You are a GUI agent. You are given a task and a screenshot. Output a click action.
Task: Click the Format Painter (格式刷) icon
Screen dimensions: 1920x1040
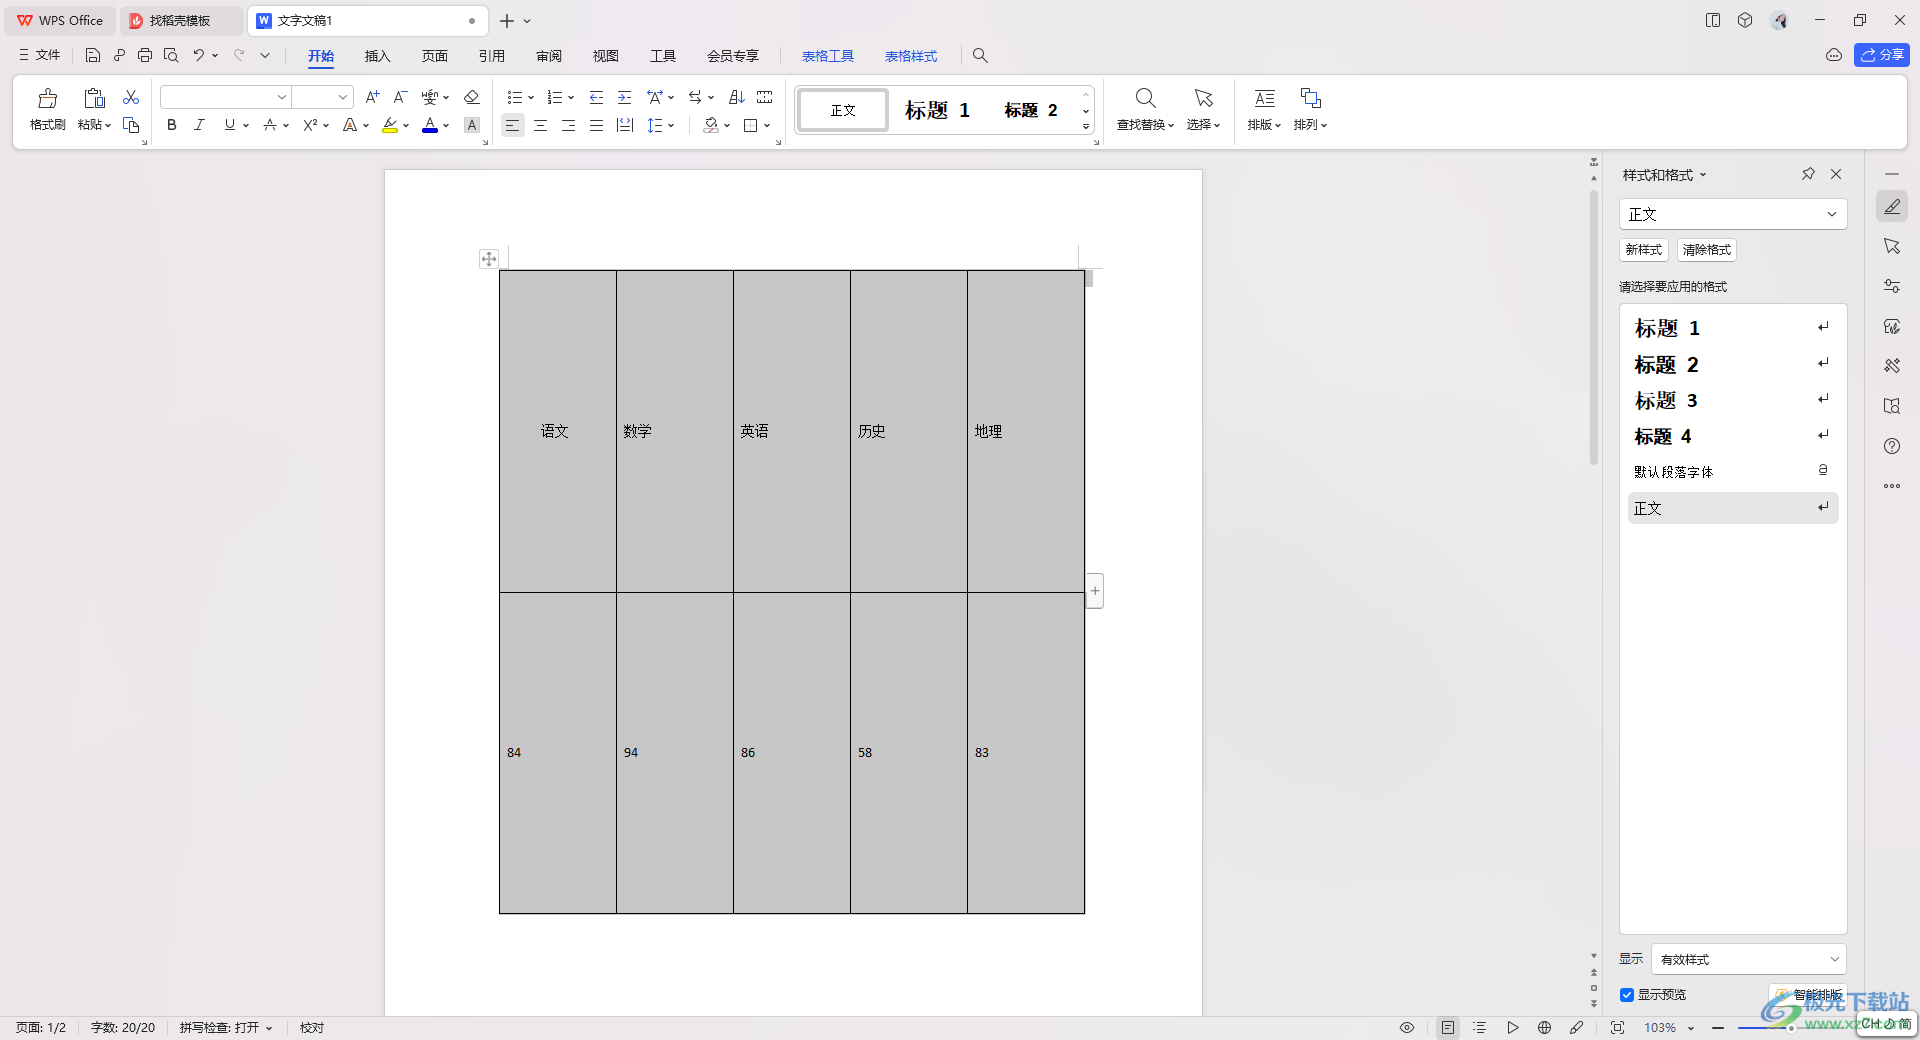47,98
